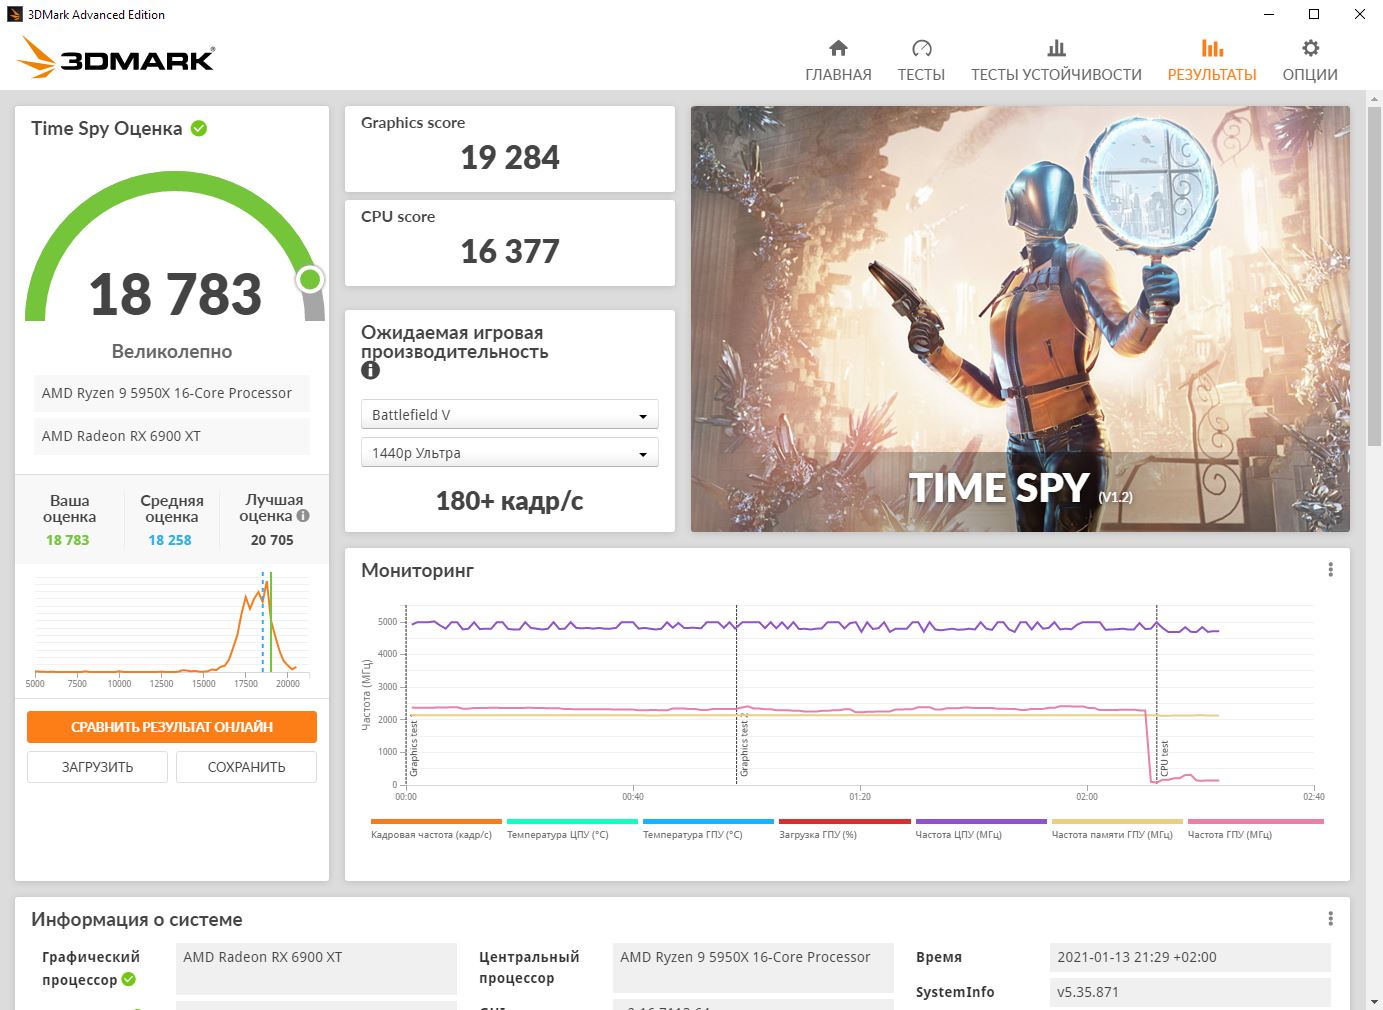Toggle the teal Температура ЦПУ legend swatch

tap(572, 822)
